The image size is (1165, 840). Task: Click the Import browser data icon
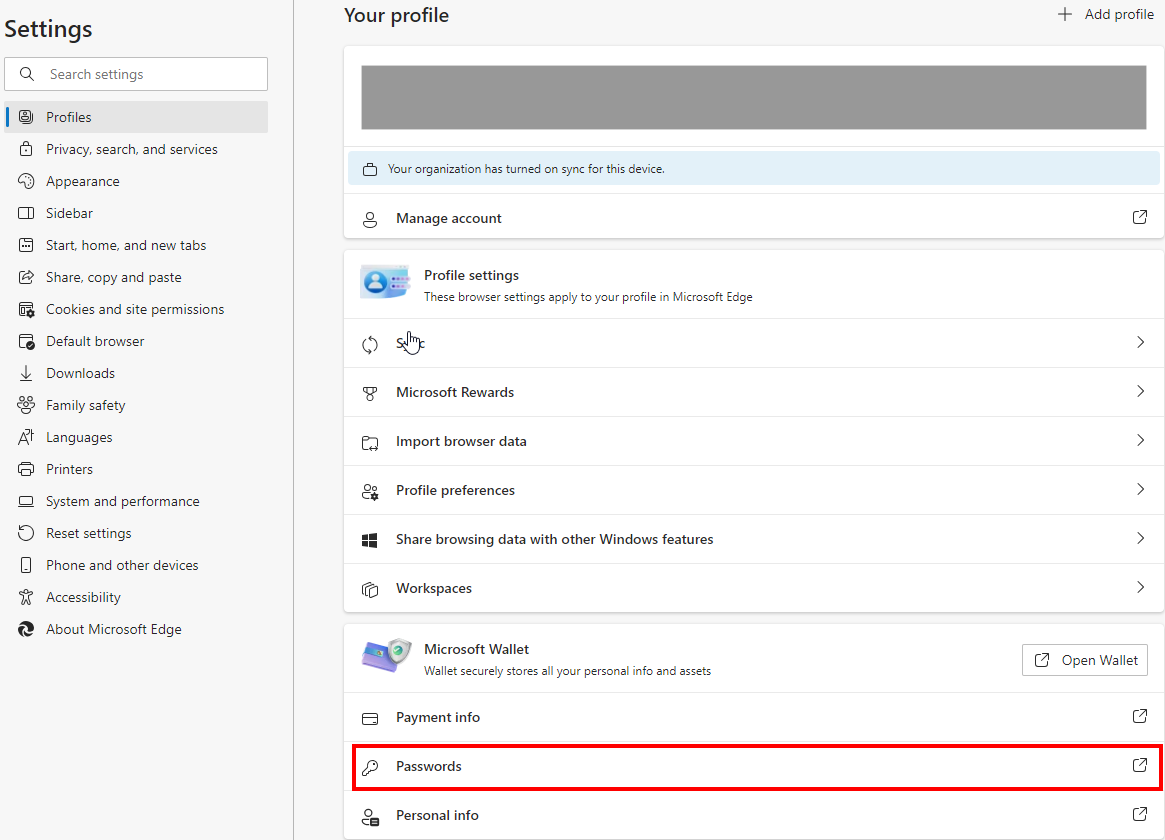tap(370, 443)
